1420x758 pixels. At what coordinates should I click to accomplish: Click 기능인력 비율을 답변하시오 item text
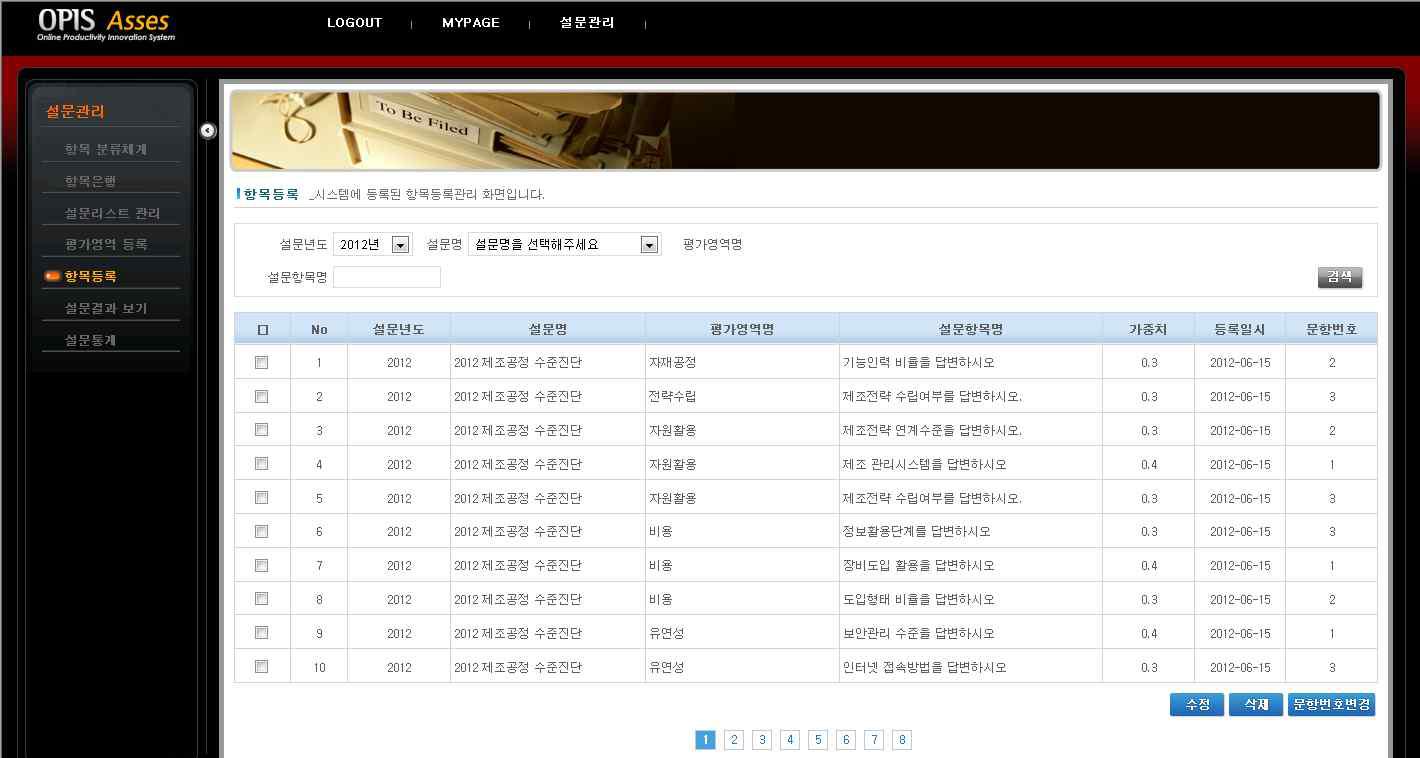point(919,362)
